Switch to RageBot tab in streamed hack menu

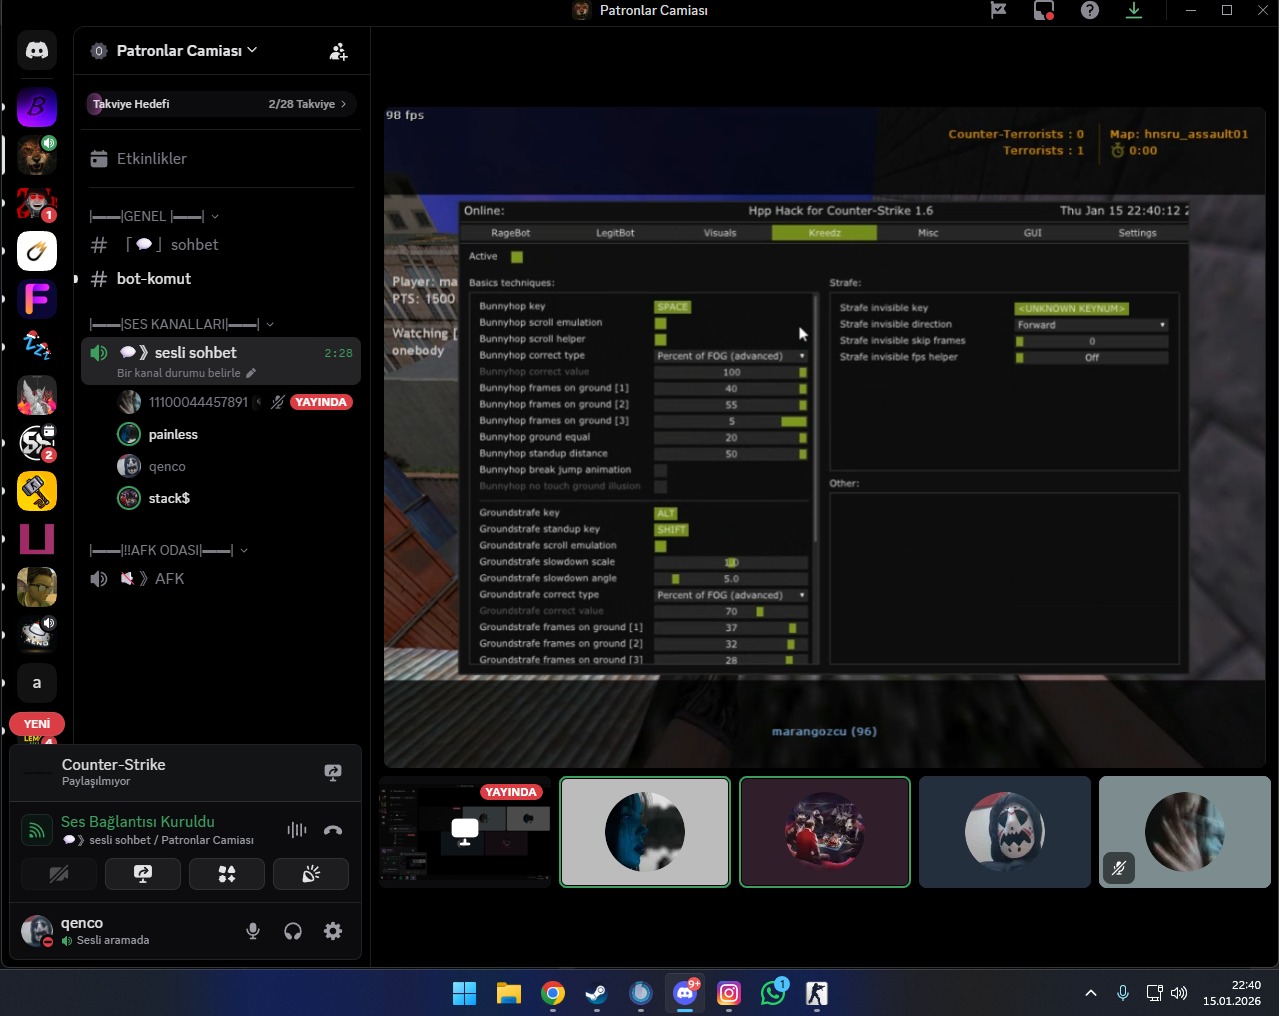pyautogui.click(x=510, y=233)
